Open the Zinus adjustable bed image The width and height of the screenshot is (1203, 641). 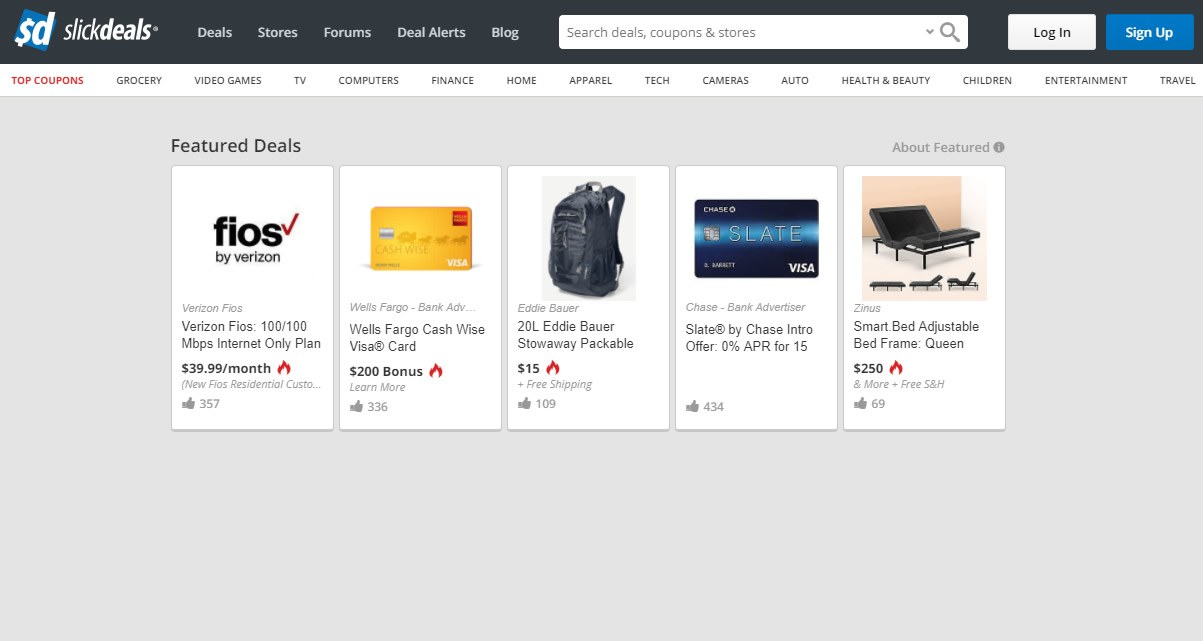pos(924,238)
